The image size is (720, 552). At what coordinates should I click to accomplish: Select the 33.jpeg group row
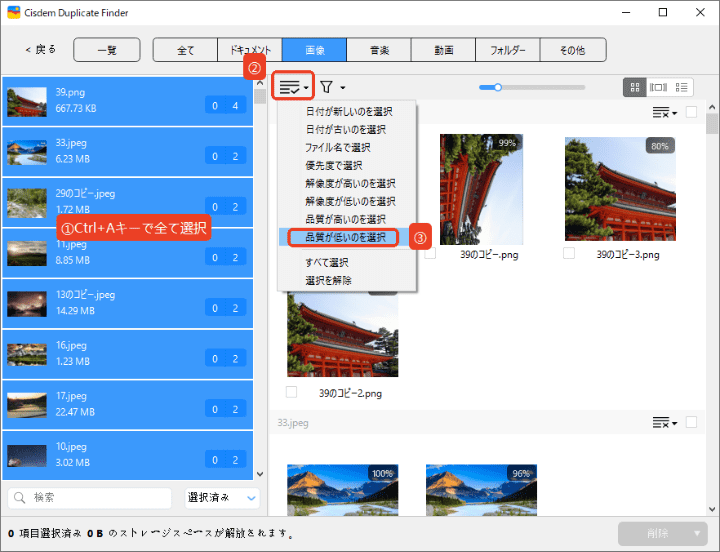point(128,152)
